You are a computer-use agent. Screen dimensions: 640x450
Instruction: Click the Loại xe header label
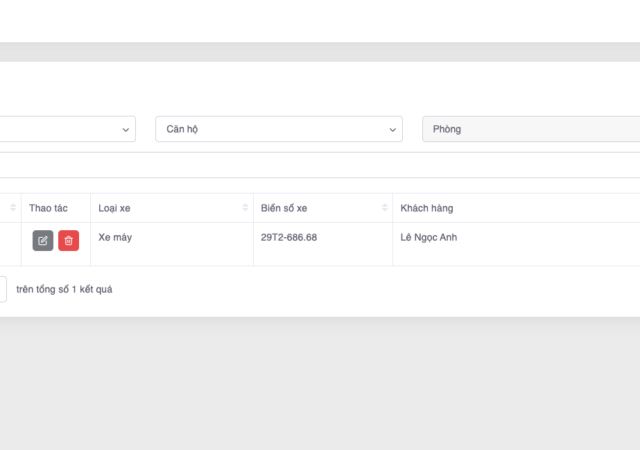(x=115, y=208)
